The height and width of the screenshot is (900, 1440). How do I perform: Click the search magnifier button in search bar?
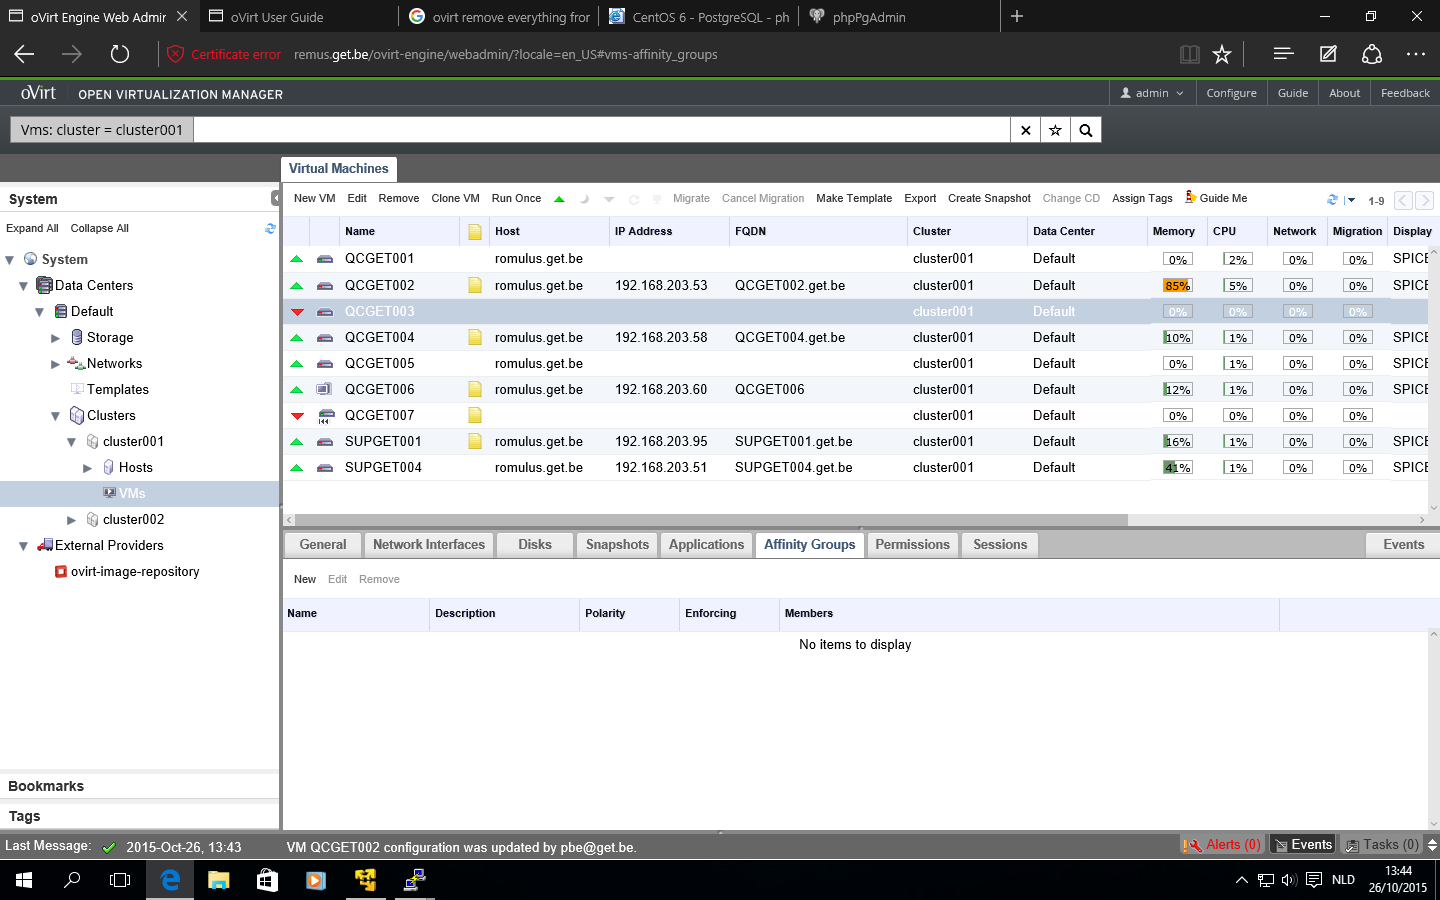1086,130
